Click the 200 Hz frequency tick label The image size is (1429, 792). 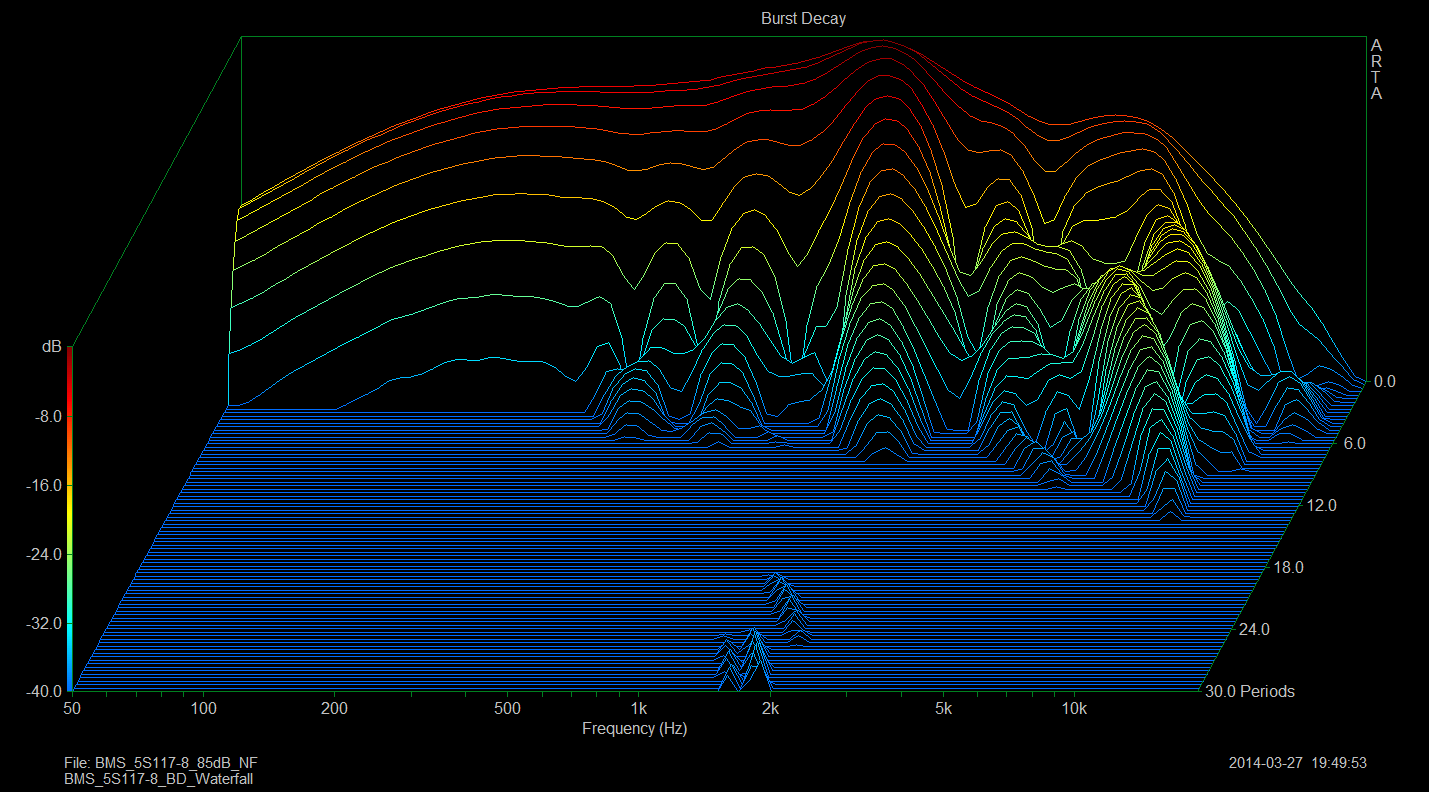click(x=334, y=709)
